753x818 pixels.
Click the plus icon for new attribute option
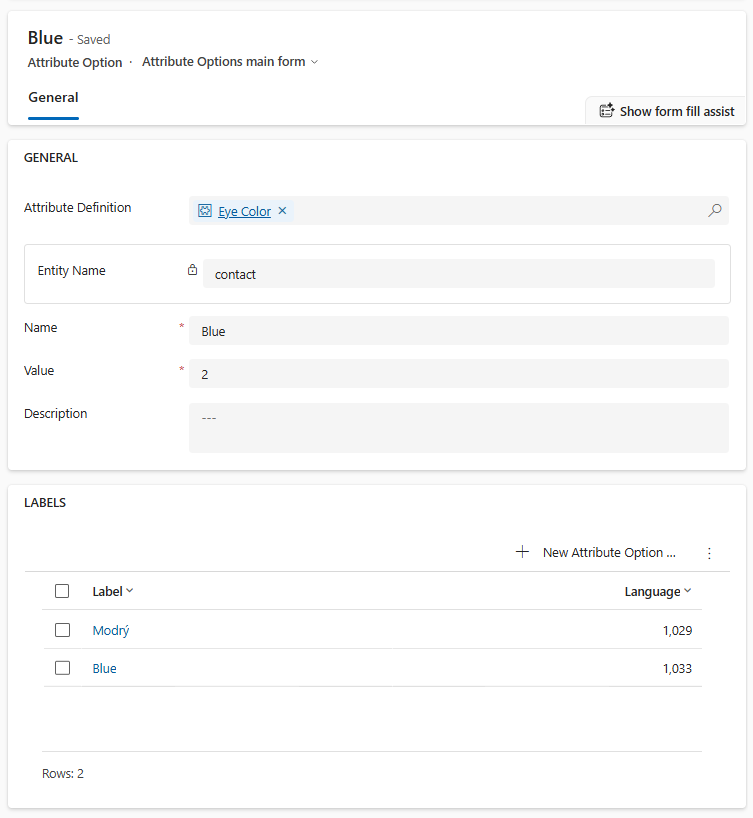coord(522,552)
